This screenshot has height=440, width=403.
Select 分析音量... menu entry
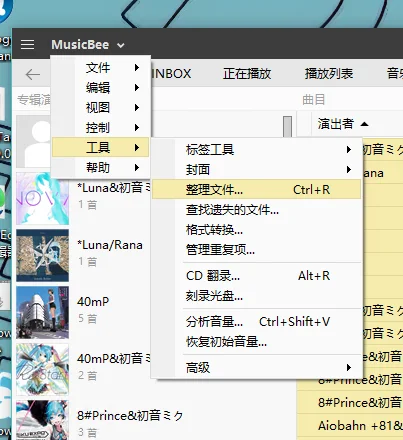256,322
